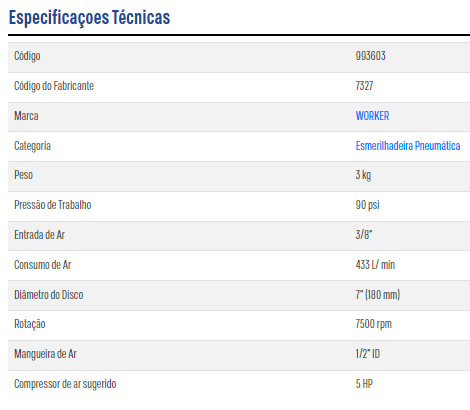Select the manufacturer code 7327
This screenshot has height=410, width=470.
(x=364, y=86)
